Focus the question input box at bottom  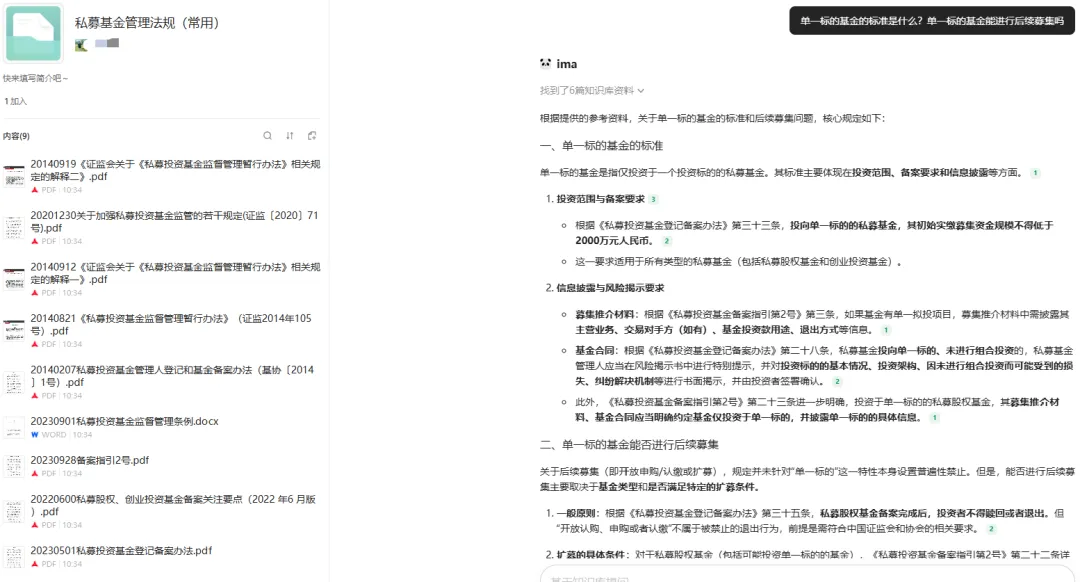pyautogui.click(x=807, y=574)
